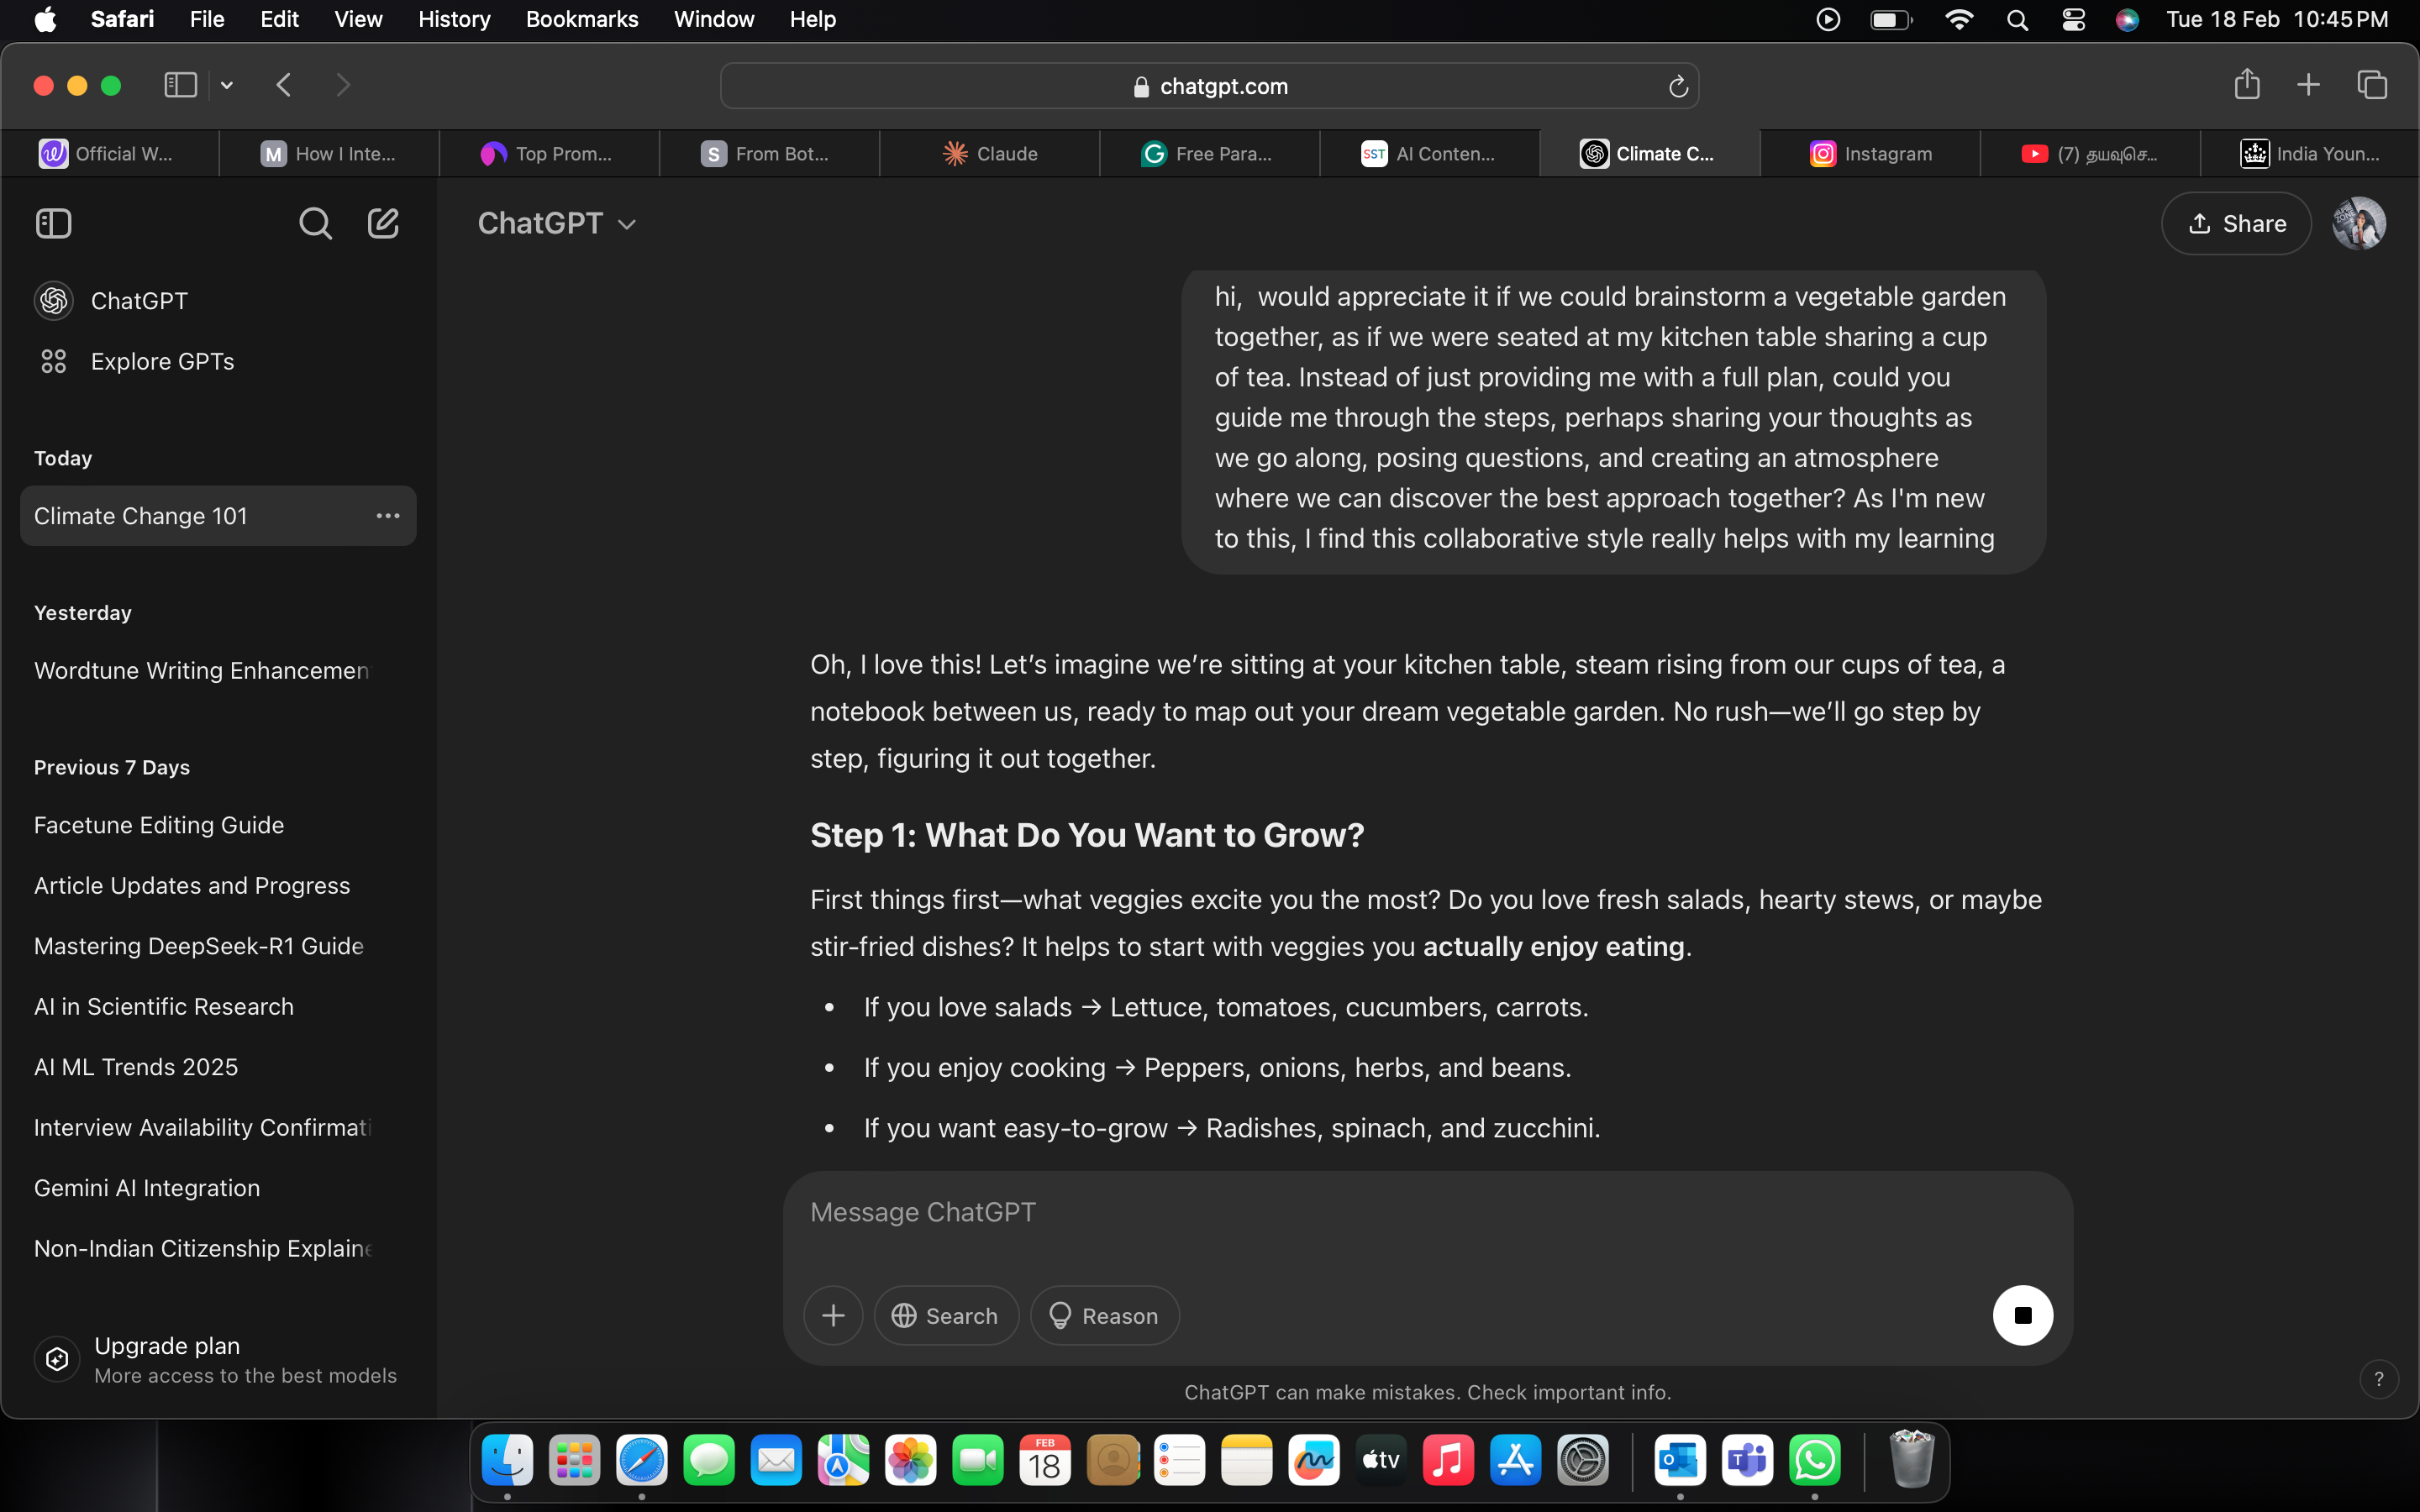
Task: Open the ChatGPT model selector dropdown
Action: [x=557, y=223]
